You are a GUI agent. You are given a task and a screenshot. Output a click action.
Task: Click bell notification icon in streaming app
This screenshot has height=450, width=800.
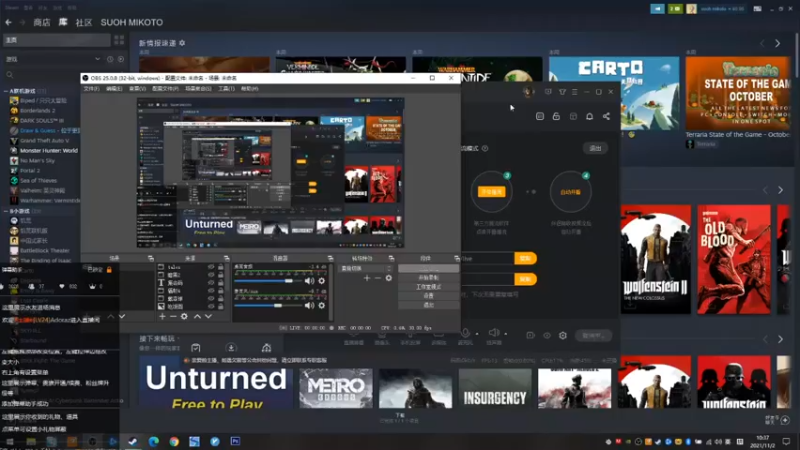click(x=589, y=116)
